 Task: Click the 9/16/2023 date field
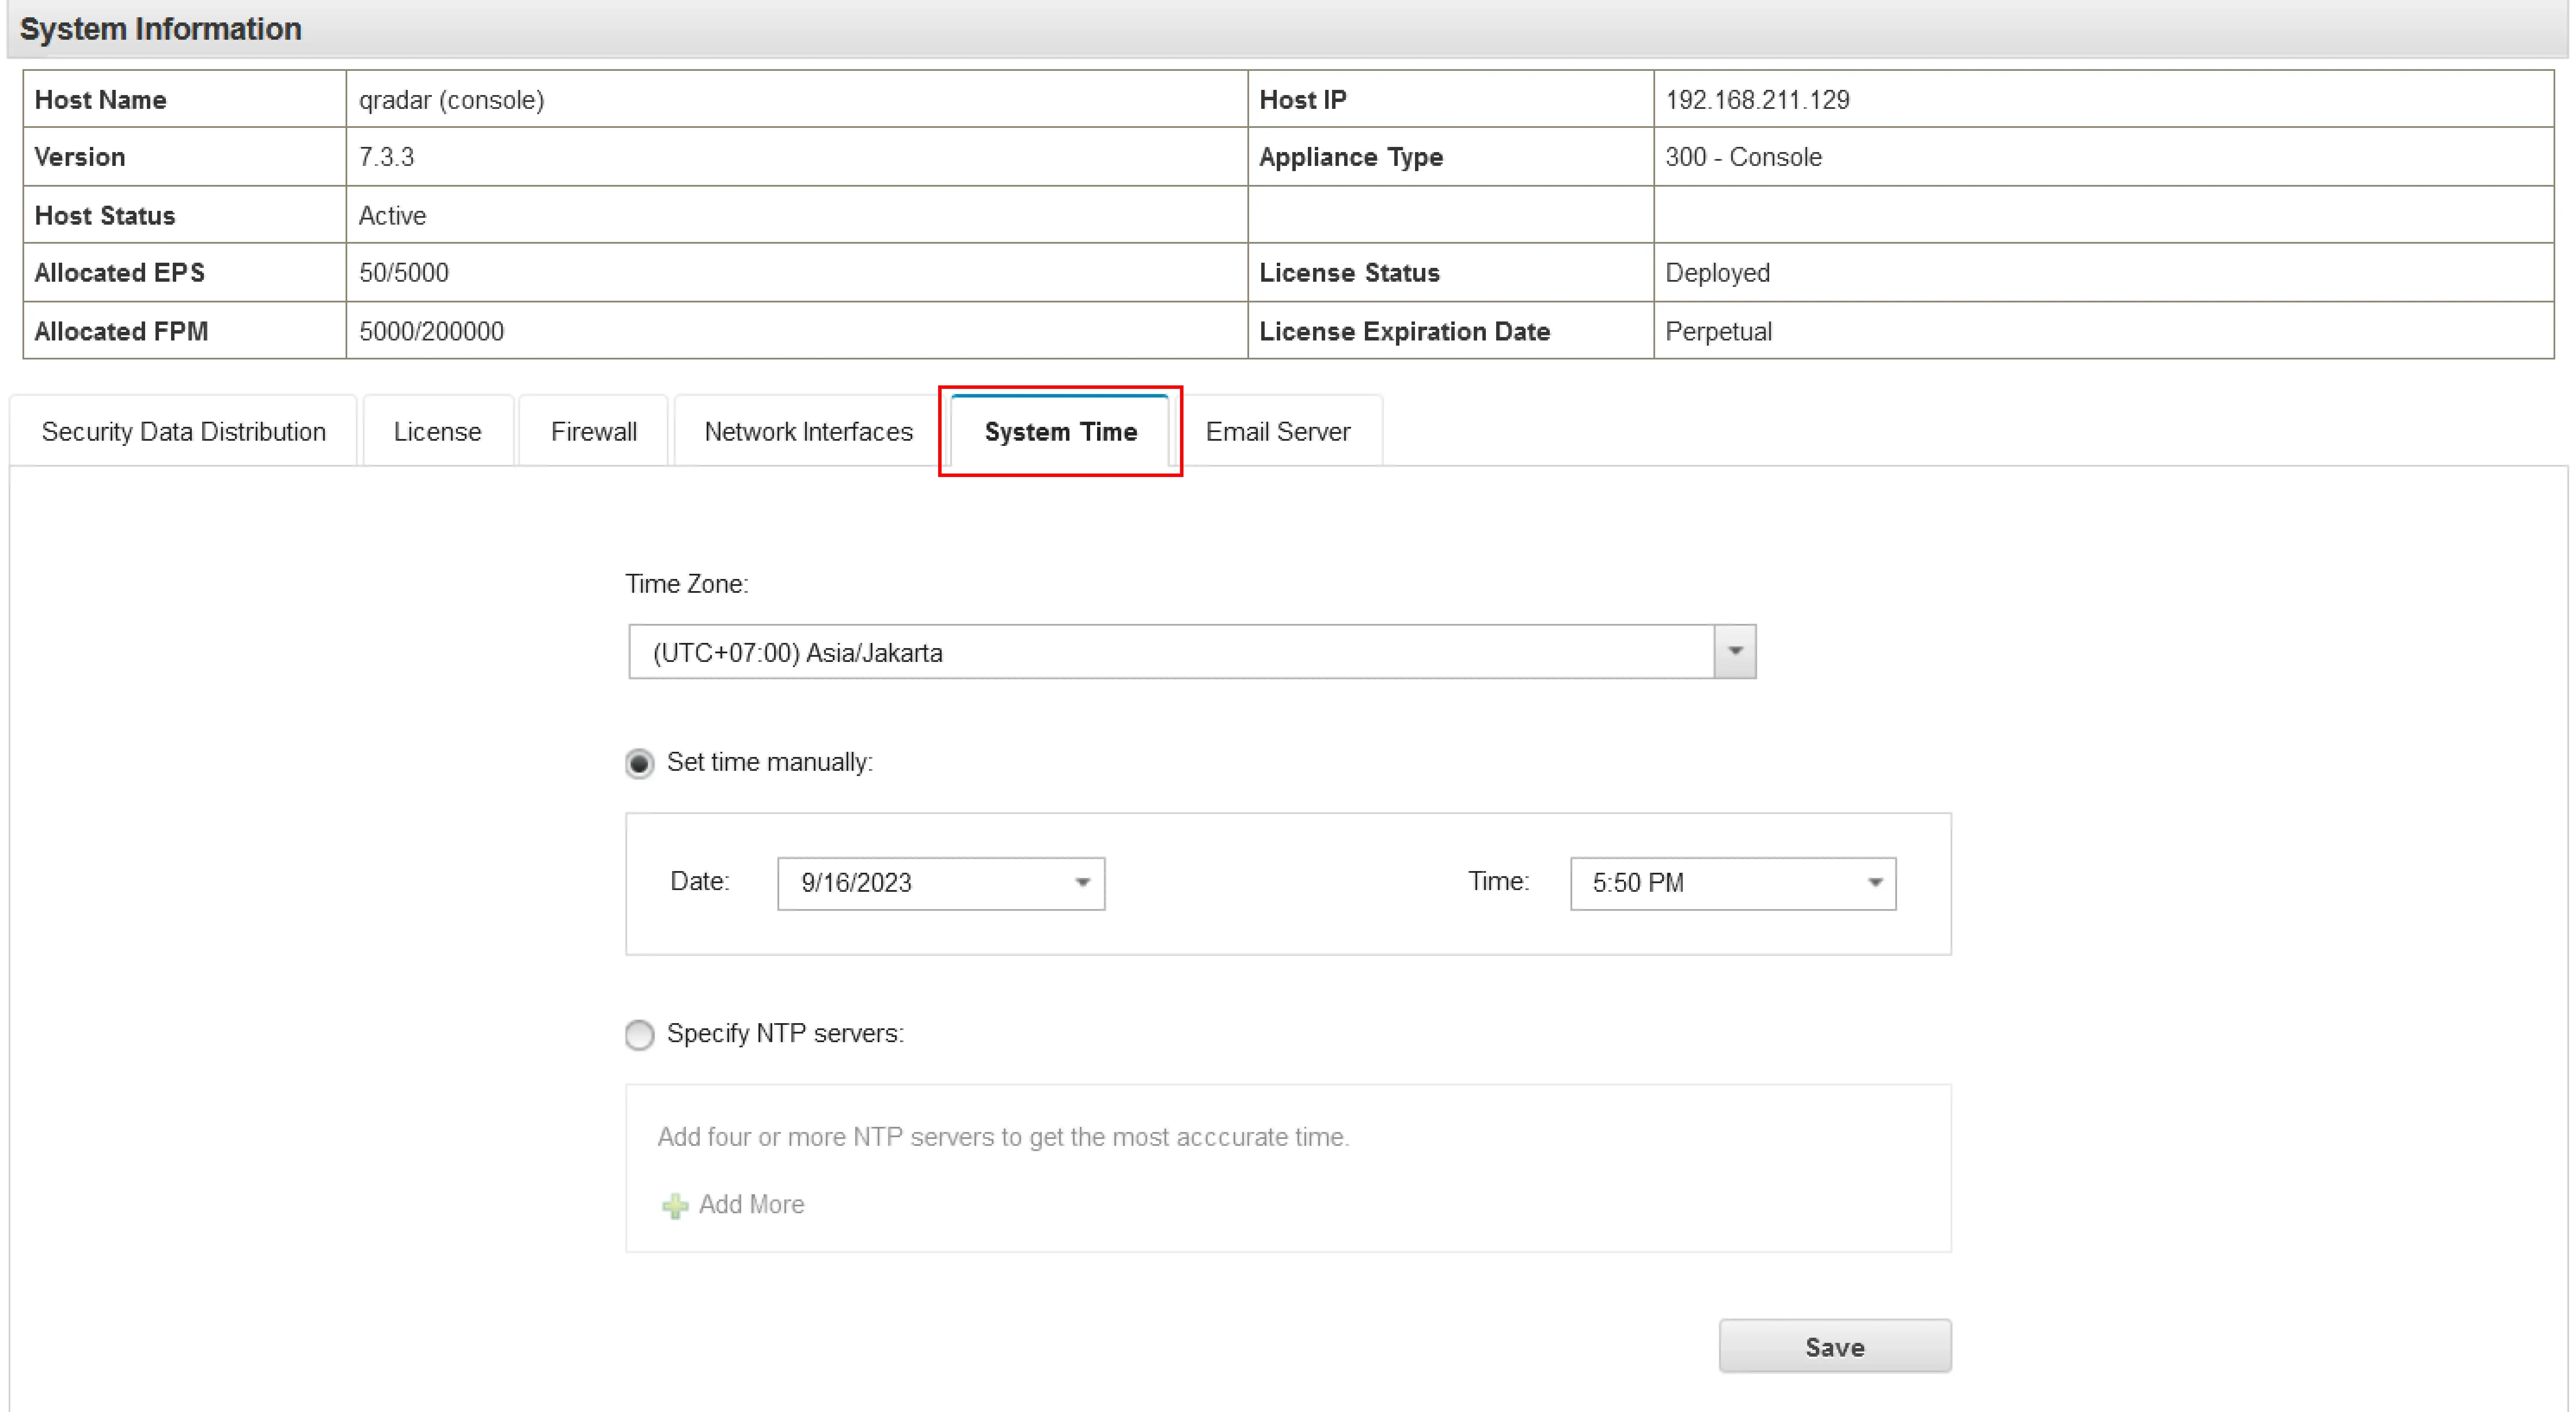pyautogui.click(x=920, y=883)
